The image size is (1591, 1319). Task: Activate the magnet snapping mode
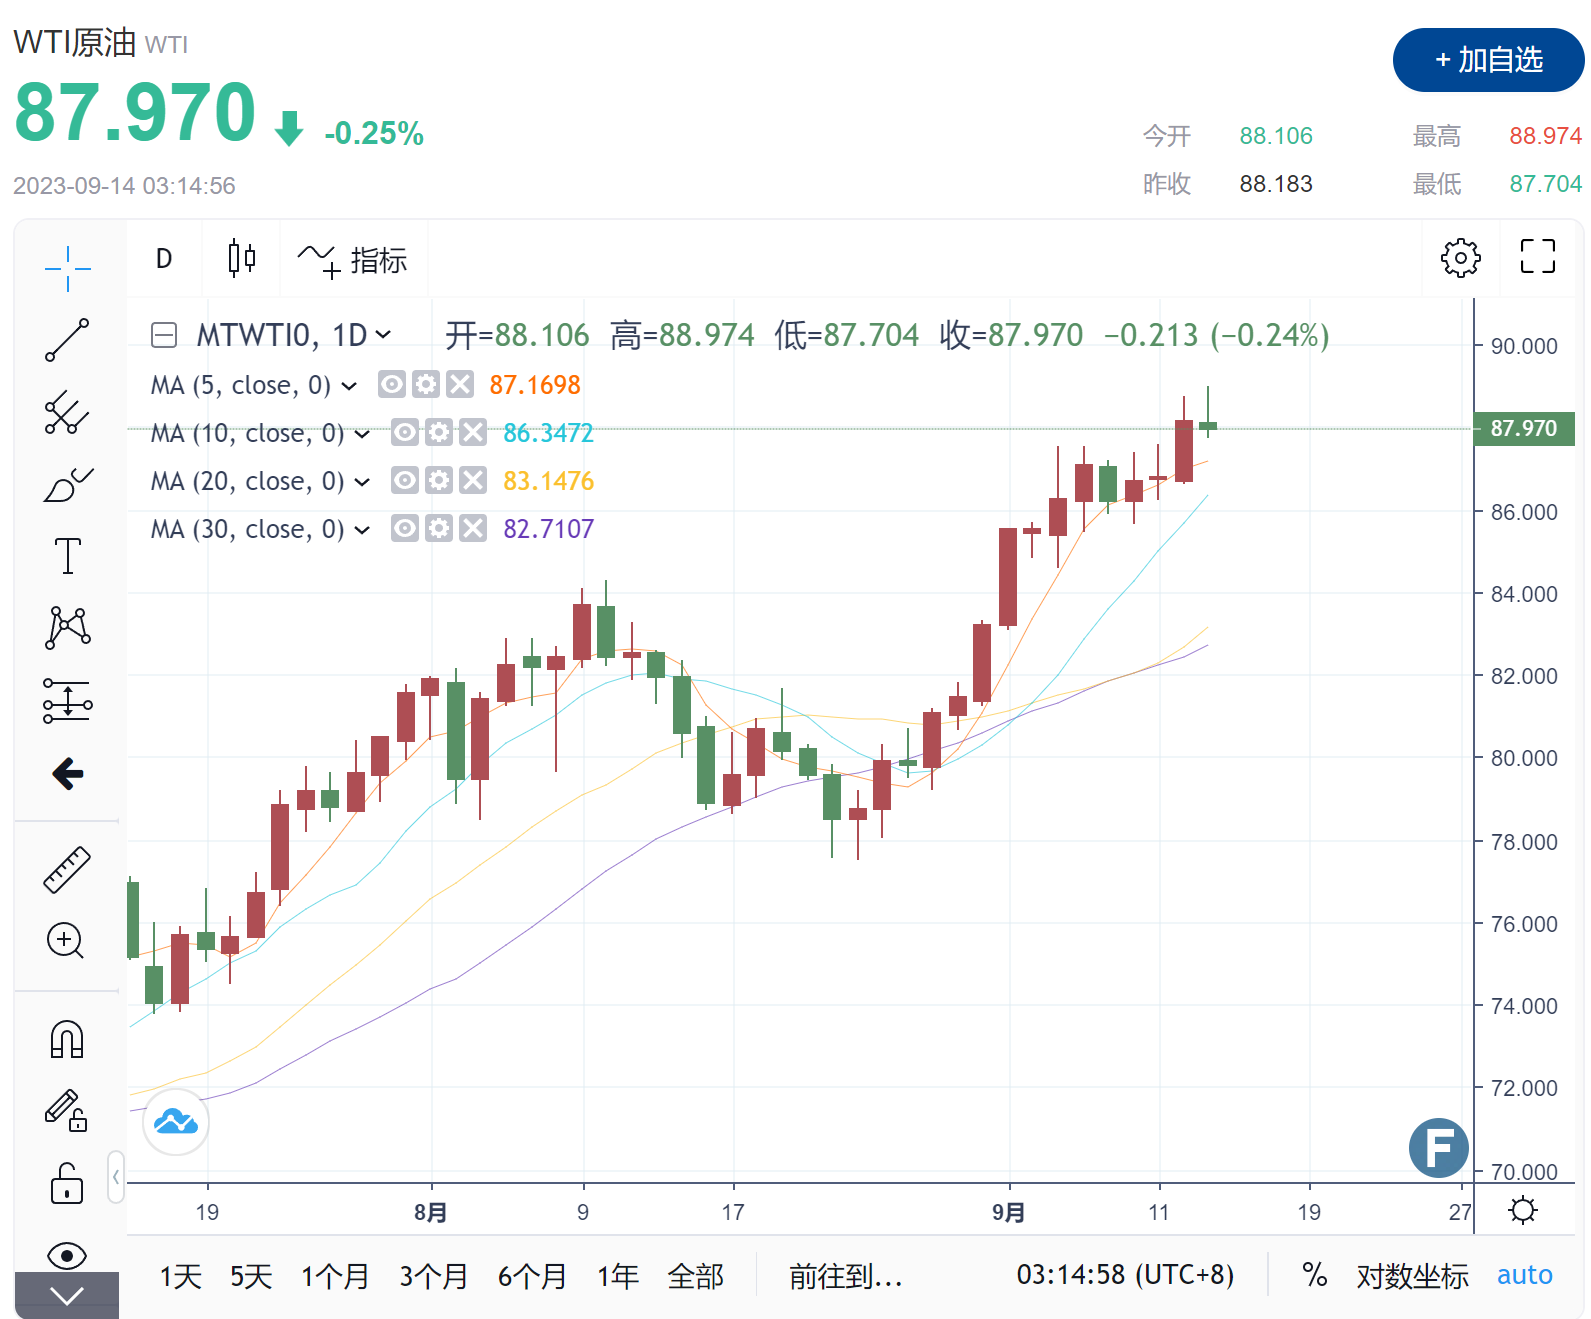pyautogui.click(x=67, y=1039)
